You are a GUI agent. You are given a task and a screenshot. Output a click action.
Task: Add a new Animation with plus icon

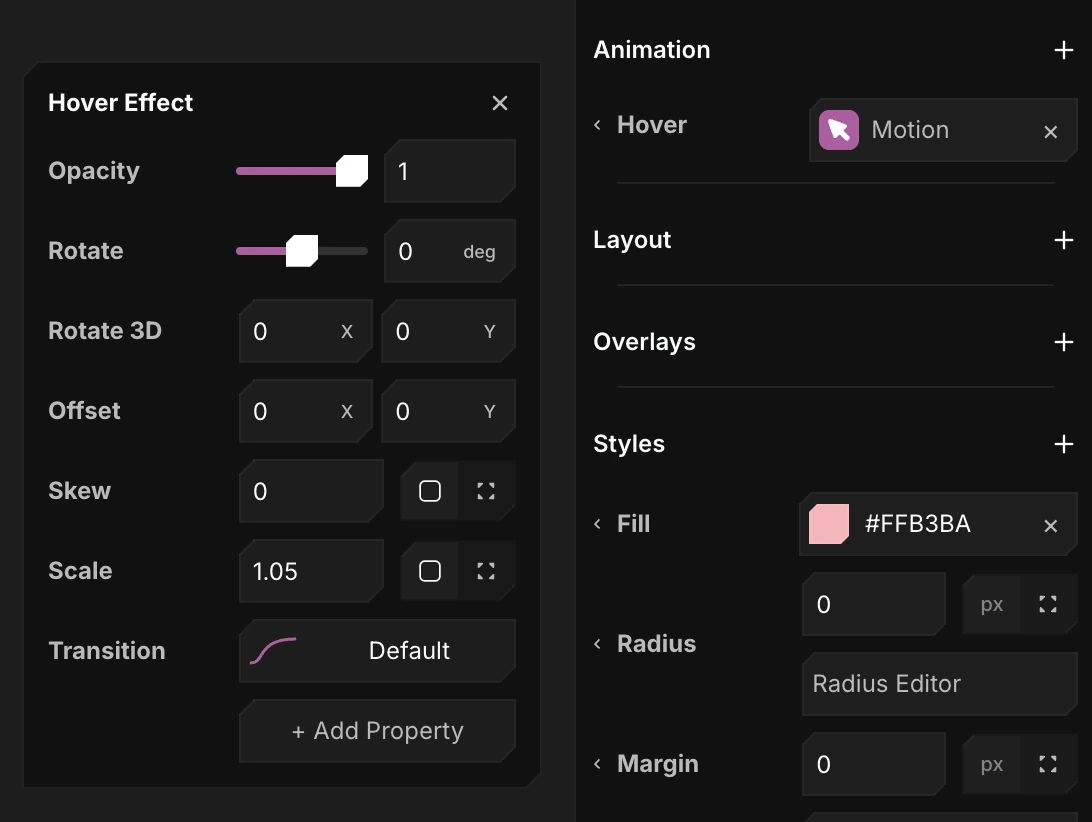(1063, 50)
